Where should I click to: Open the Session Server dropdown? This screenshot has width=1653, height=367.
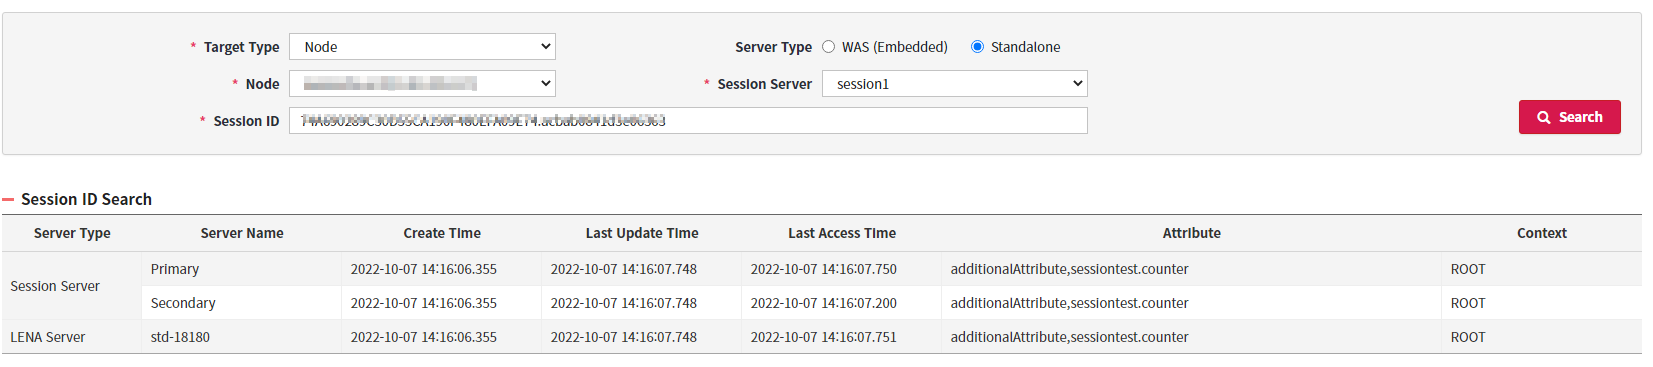pyautogui.click(x=954, y=84)
